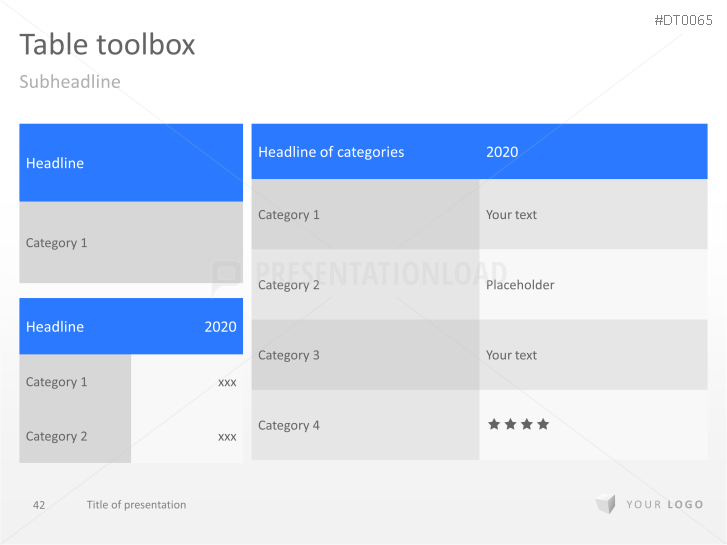Click the 'YOUR LOGO' text

pos(665,505)
